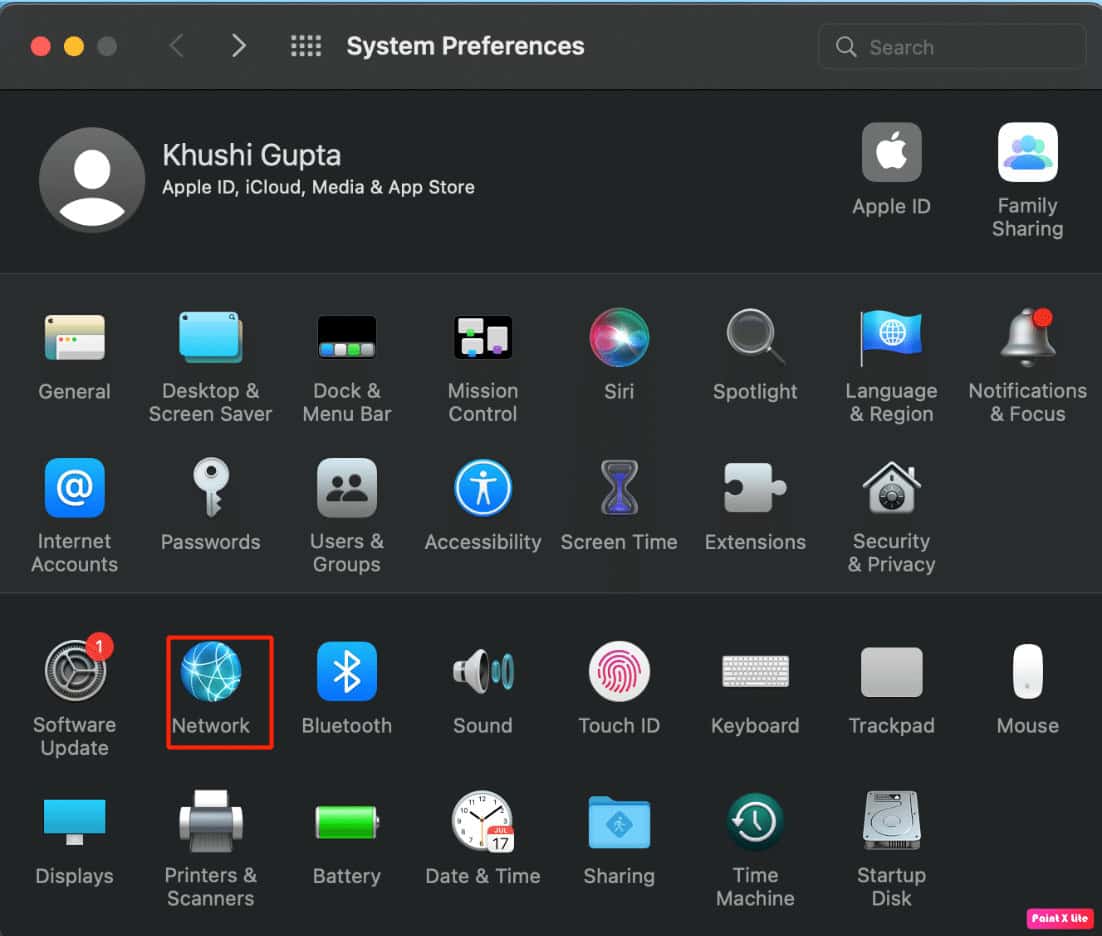The width and height of the screenshot is (1102, 936).
Task: Click inside the Search field
Action: 950,46
